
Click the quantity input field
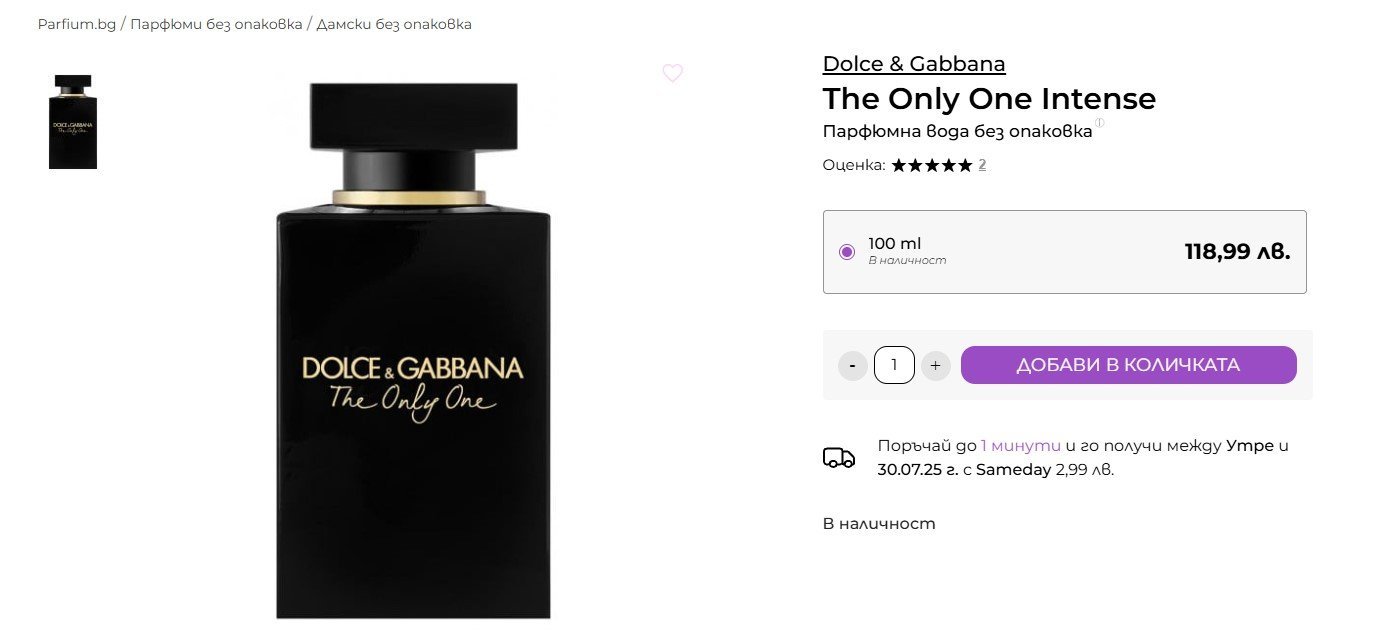click(x=894, y=365)
